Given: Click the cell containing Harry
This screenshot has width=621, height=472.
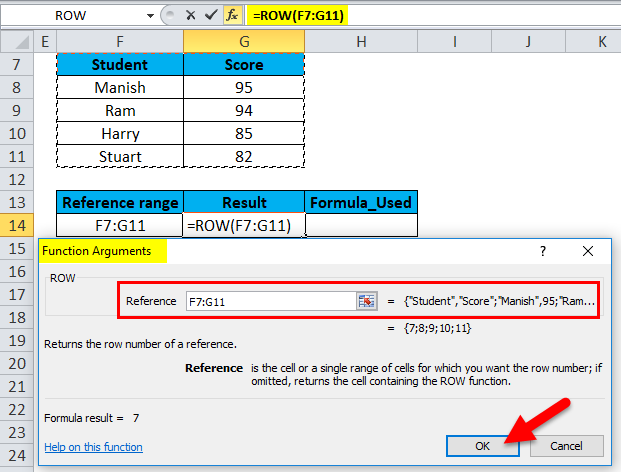Looking at the screenshot, I should tap(120, 133).
